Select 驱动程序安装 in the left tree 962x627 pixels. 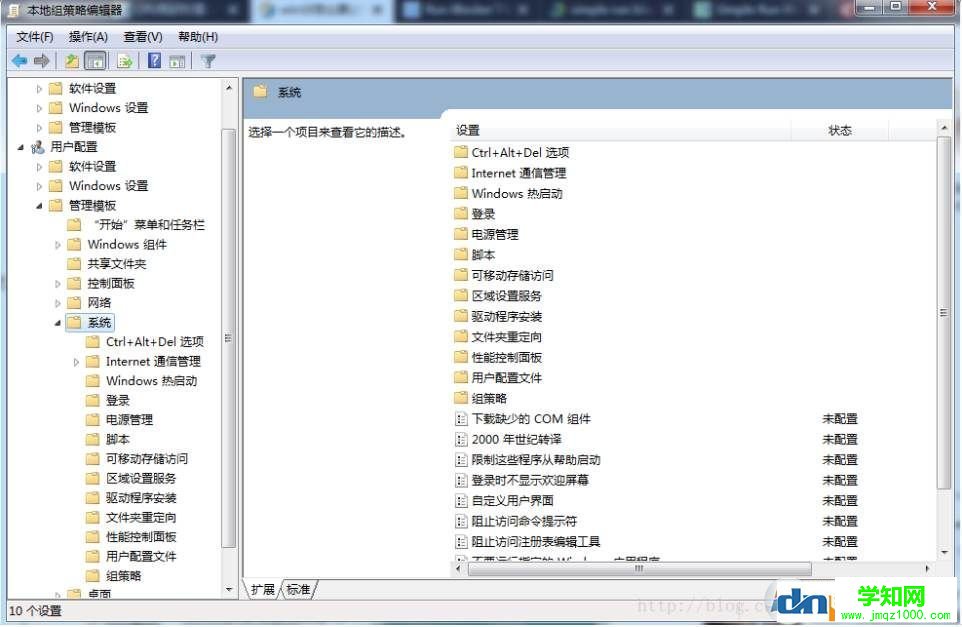(x=140, y=498)
